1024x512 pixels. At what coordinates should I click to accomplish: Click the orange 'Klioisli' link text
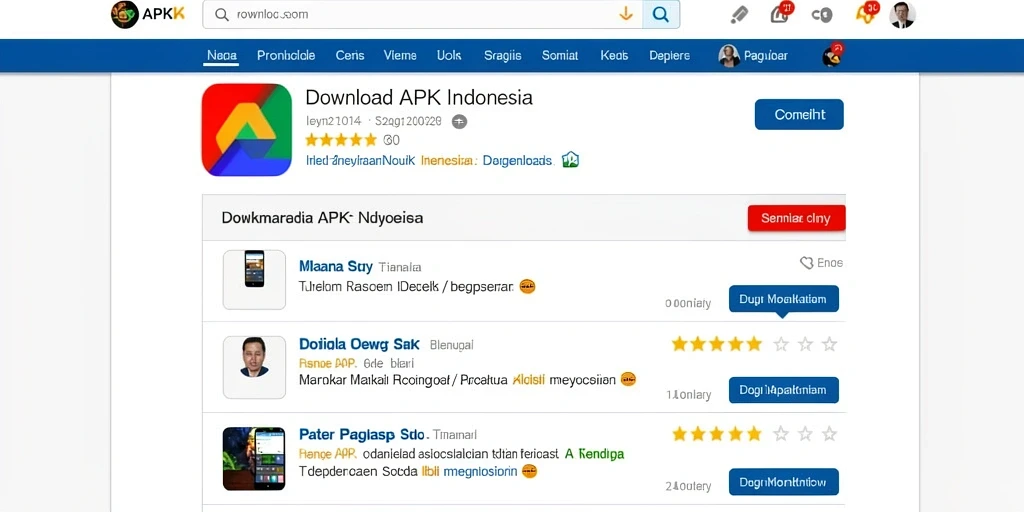point(529,379)
